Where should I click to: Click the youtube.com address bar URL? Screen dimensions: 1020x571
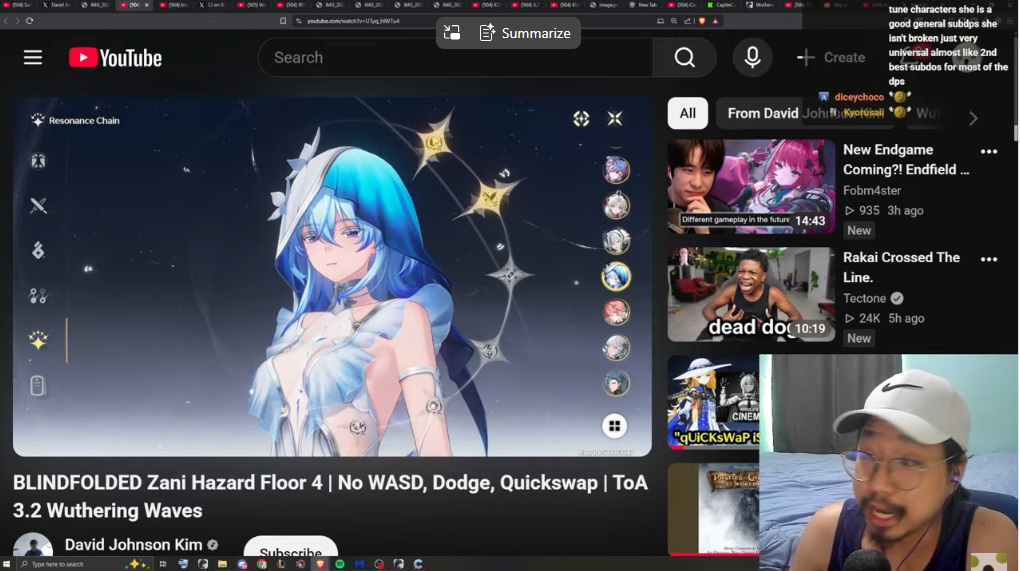click(x=353, y=21)
